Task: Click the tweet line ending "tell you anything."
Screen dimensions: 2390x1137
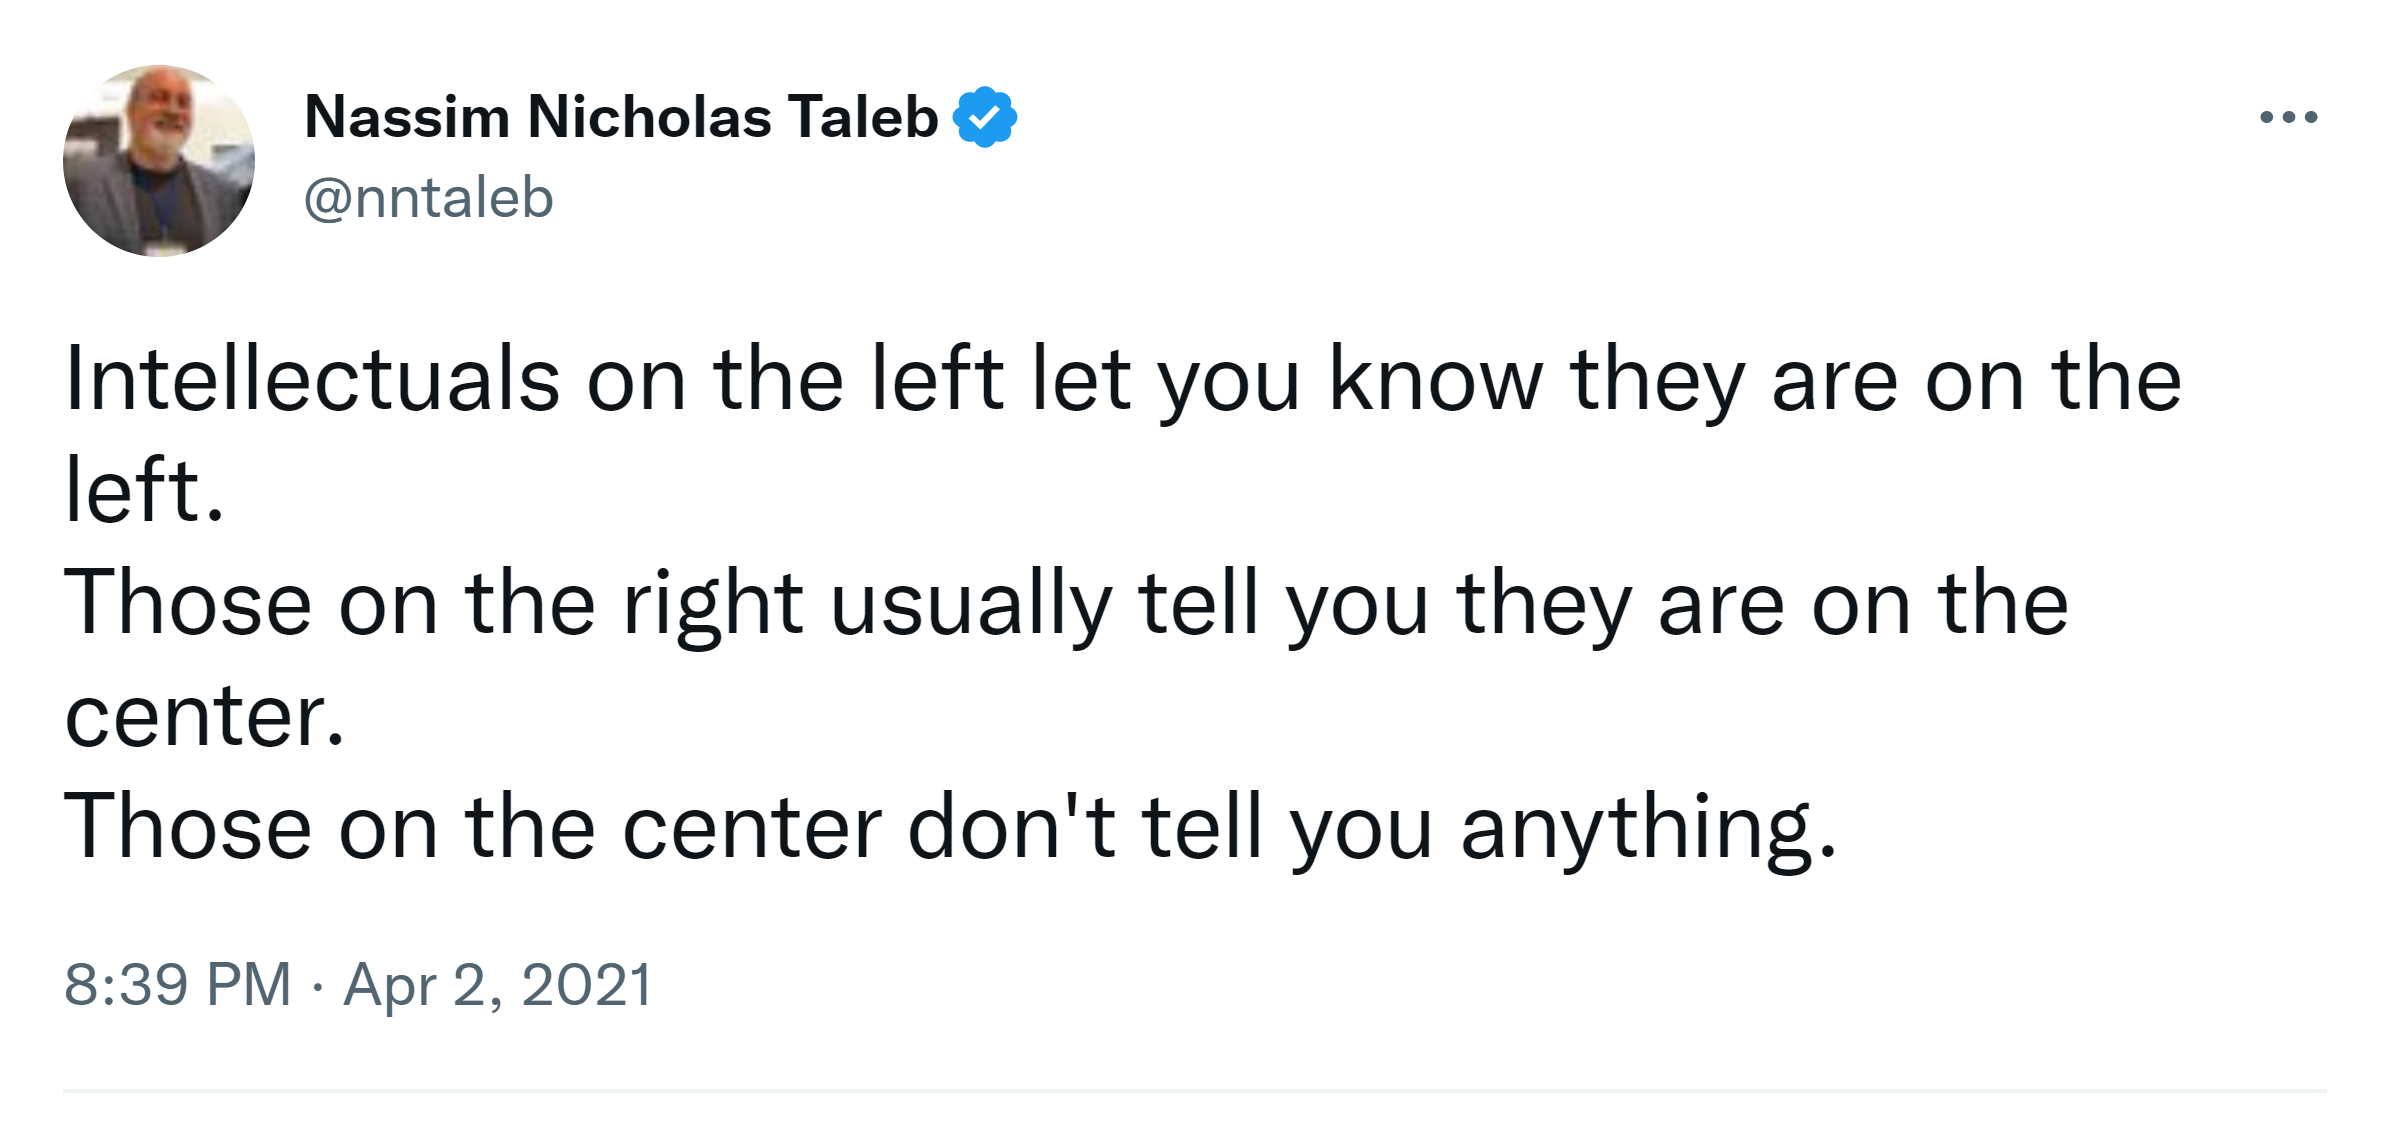Action: (x=950, y=828)
